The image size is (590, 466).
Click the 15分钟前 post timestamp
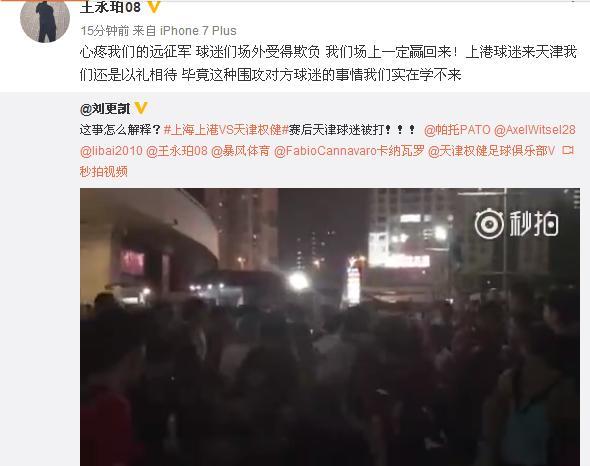(105, 30)
